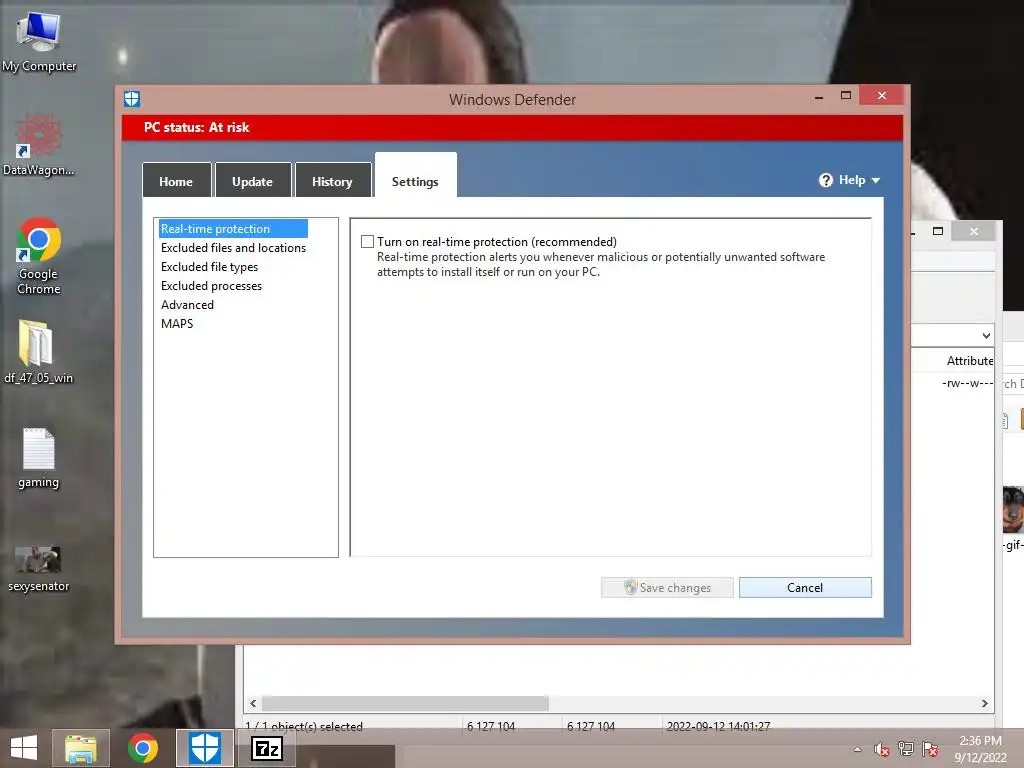Viewport: 1024px width, 768px height.
Task: Click the -rw--w-- attribute cell in the background window
Action: point(967,383)
